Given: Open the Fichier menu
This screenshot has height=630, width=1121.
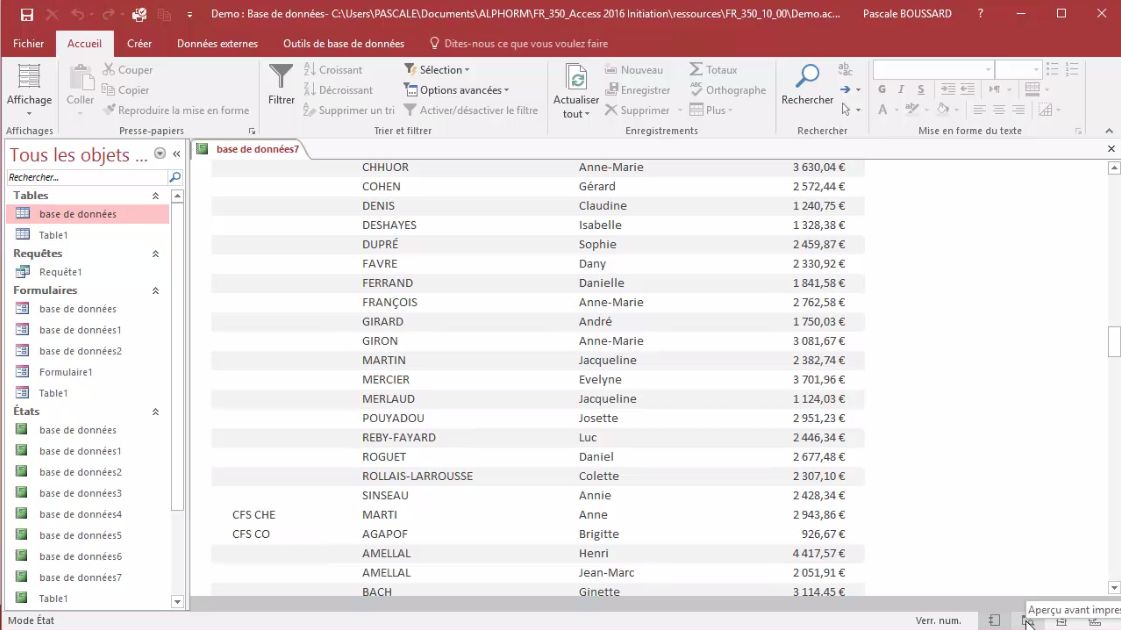Looking at the screenshot, I should click(29, 44).
